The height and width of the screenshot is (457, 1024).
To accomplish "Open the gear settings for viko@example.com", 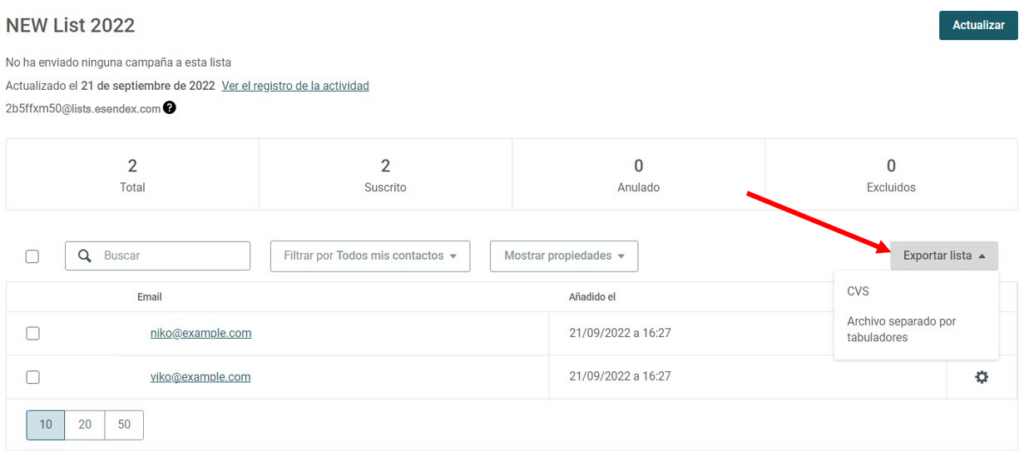I will pyautogui.click(x=981, y=377).
